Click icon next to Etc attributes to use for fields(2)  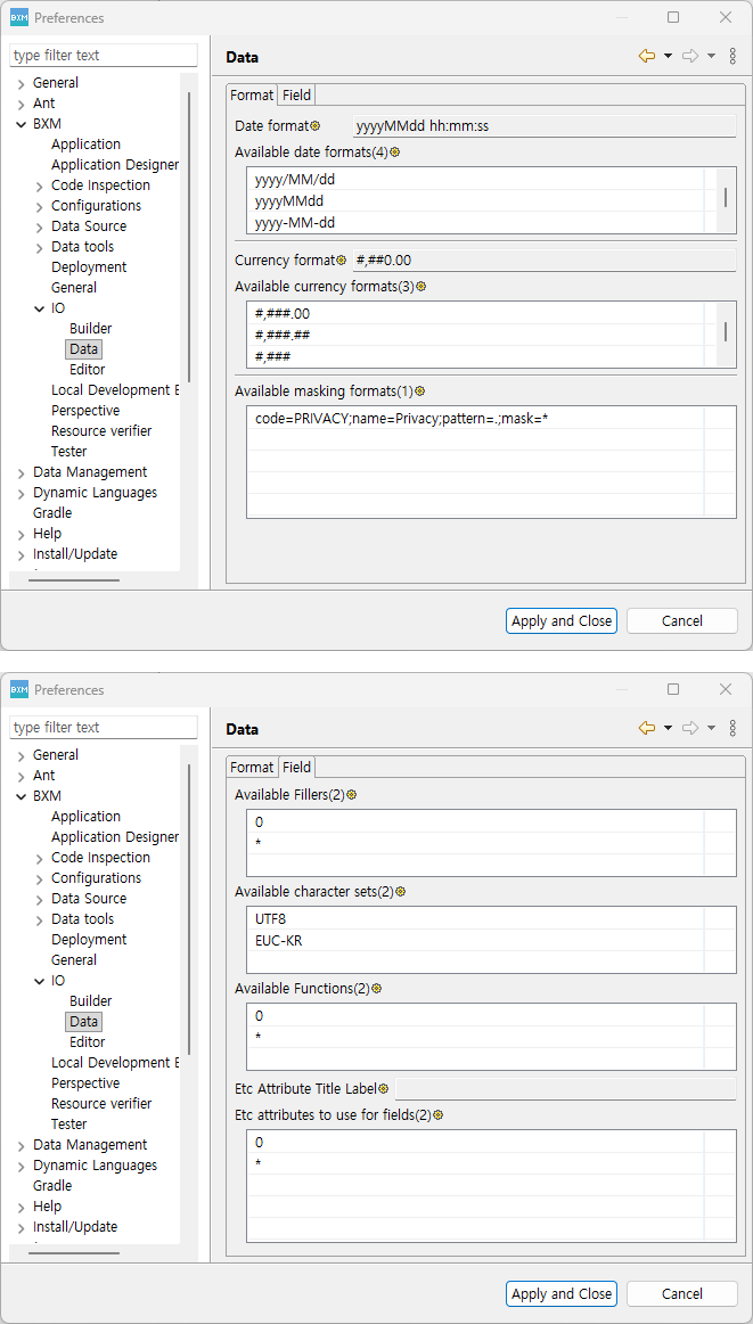point(437,1115)
